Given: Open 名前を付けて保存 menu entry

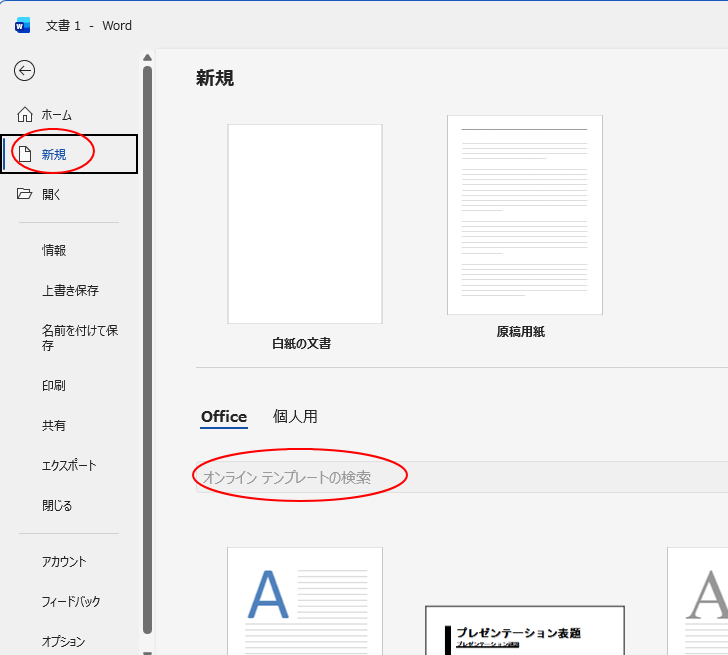Looking at the screenshot, I should pos(80,337).
